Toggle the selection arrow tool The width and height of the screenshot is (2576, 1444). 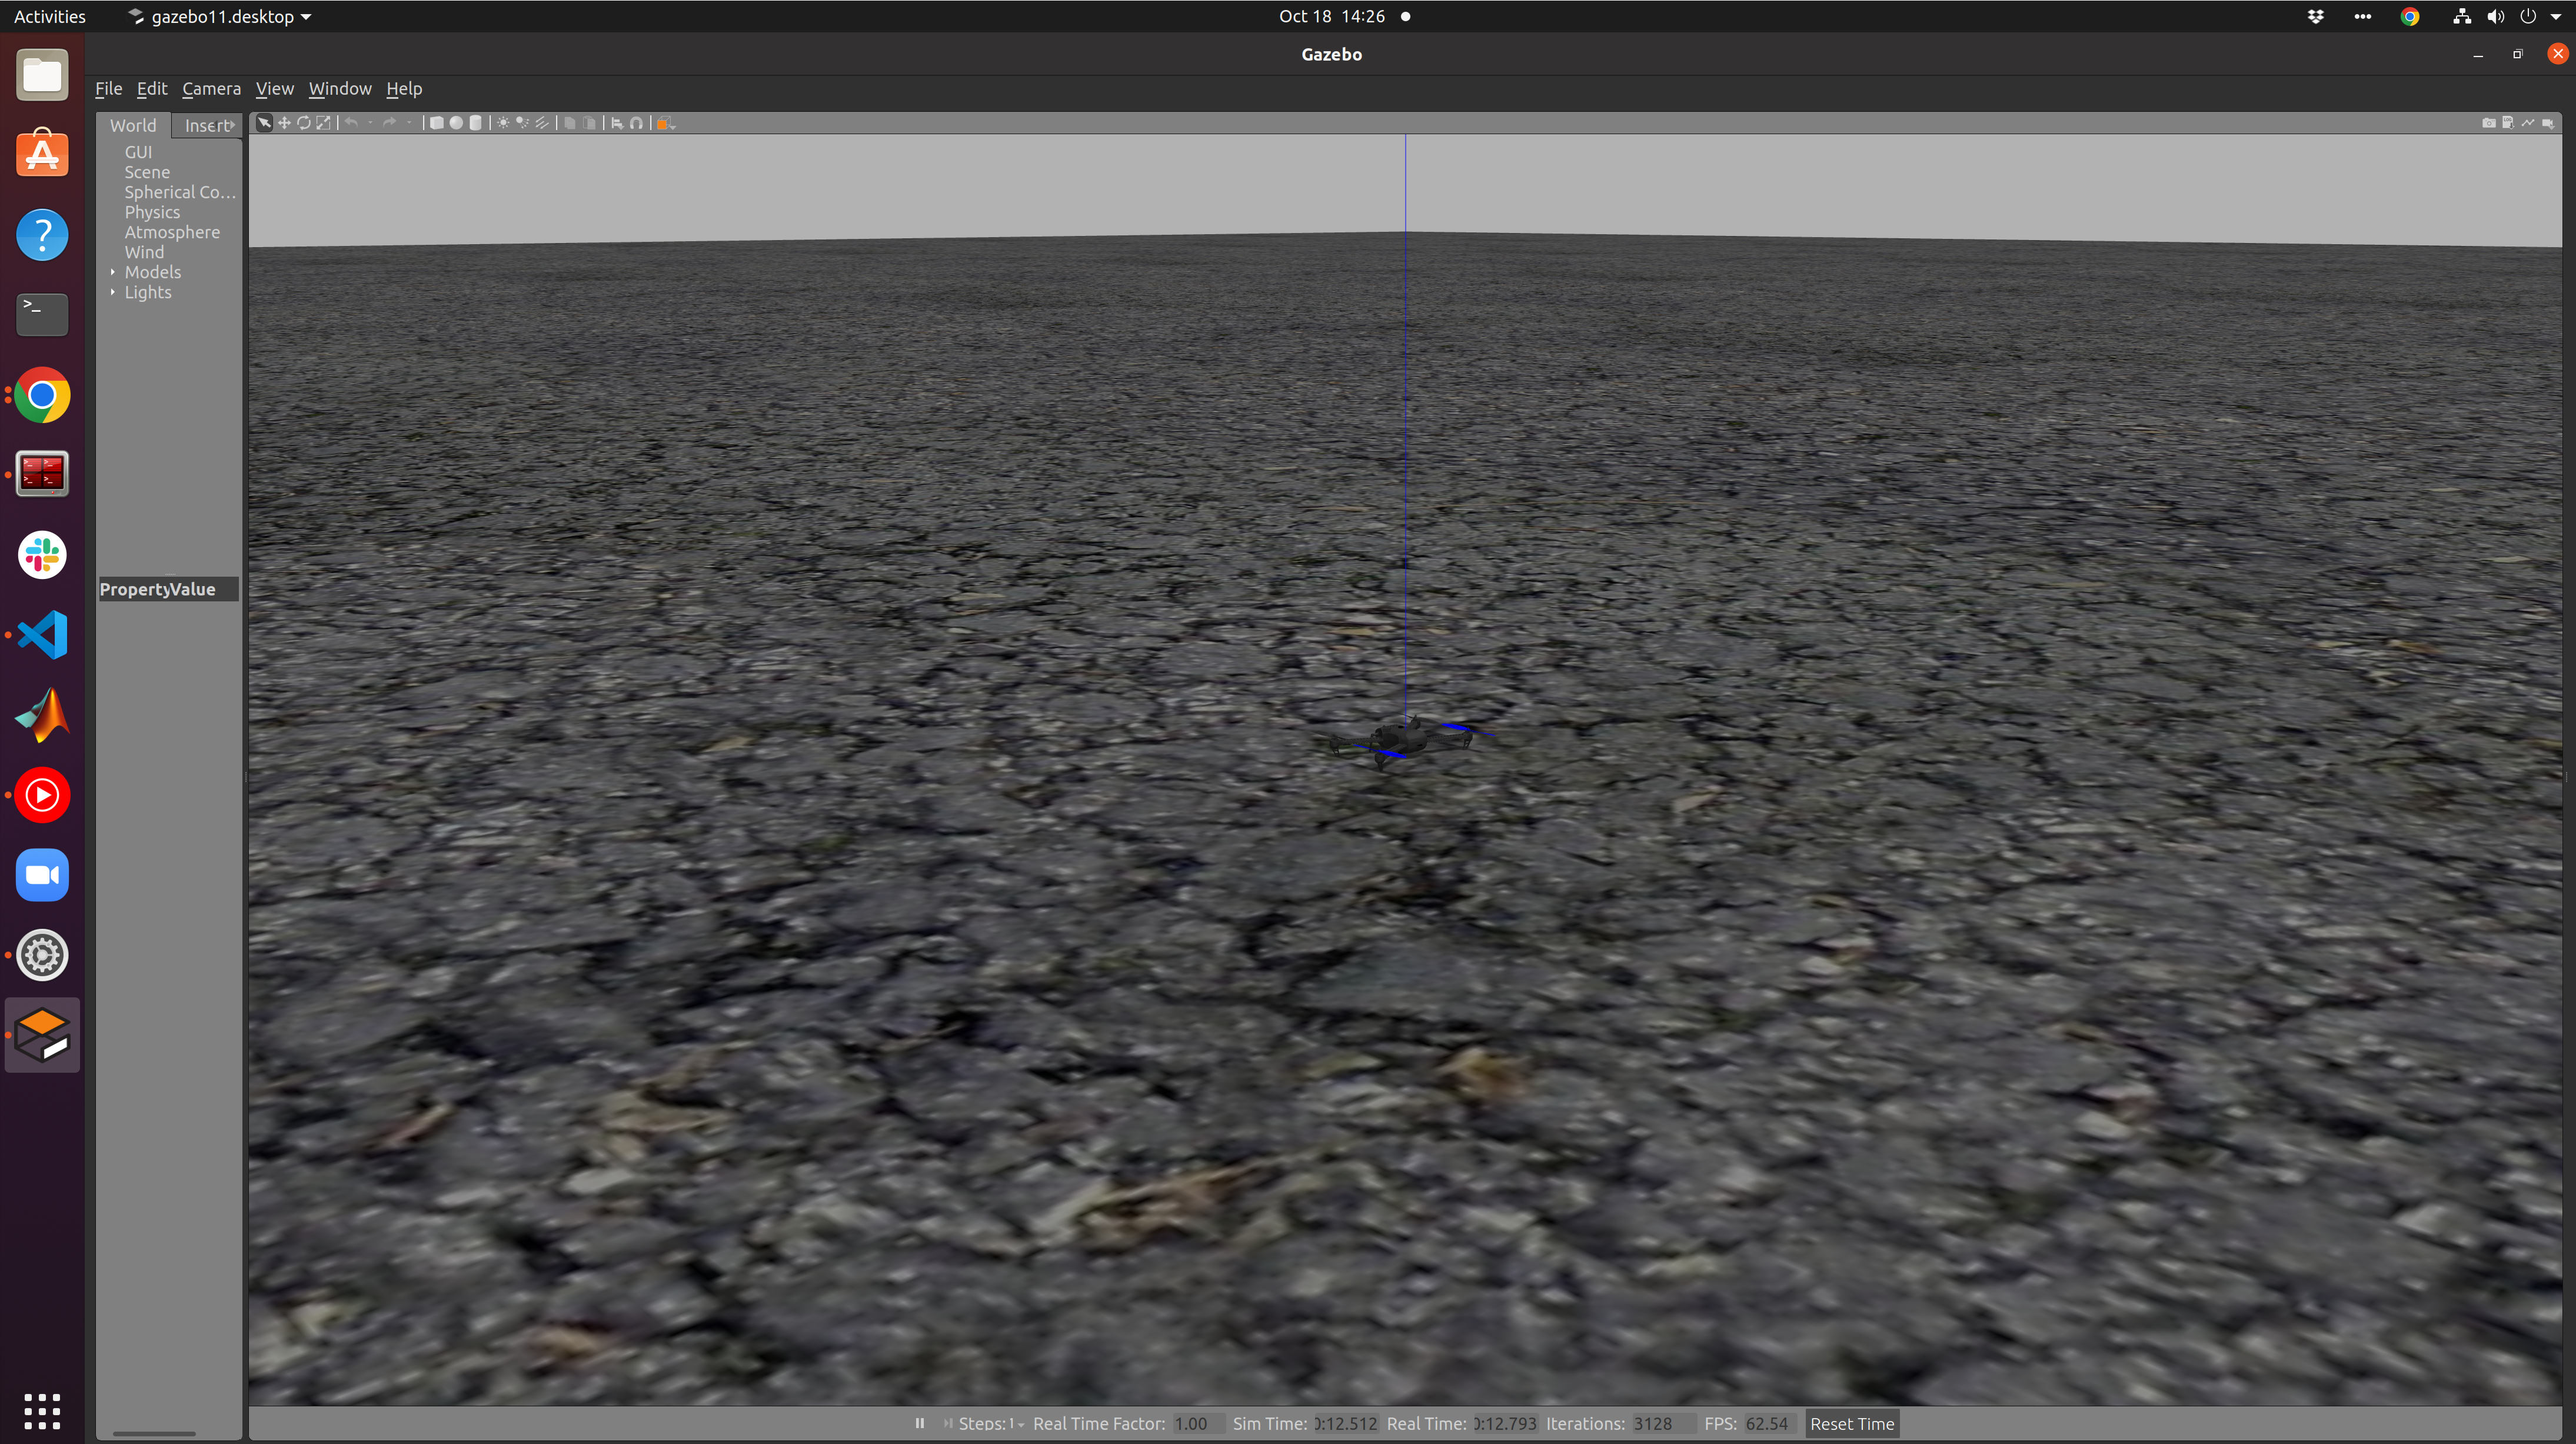tap(266, 122)
